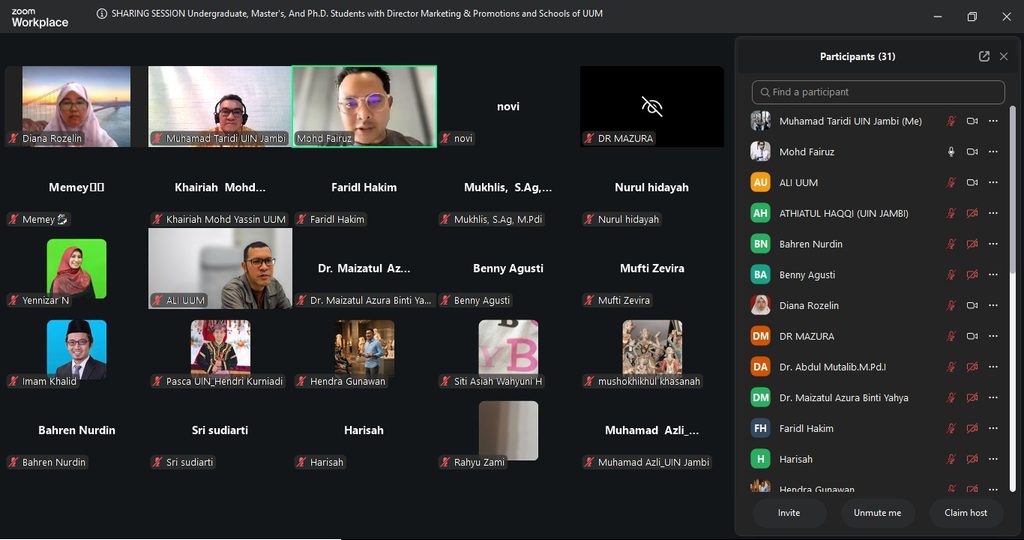Image resolution: width=1024 pixels, height=540 pixels.
Task: Click the video icon for DR MAZURA
Action: (x=972, y=336)
